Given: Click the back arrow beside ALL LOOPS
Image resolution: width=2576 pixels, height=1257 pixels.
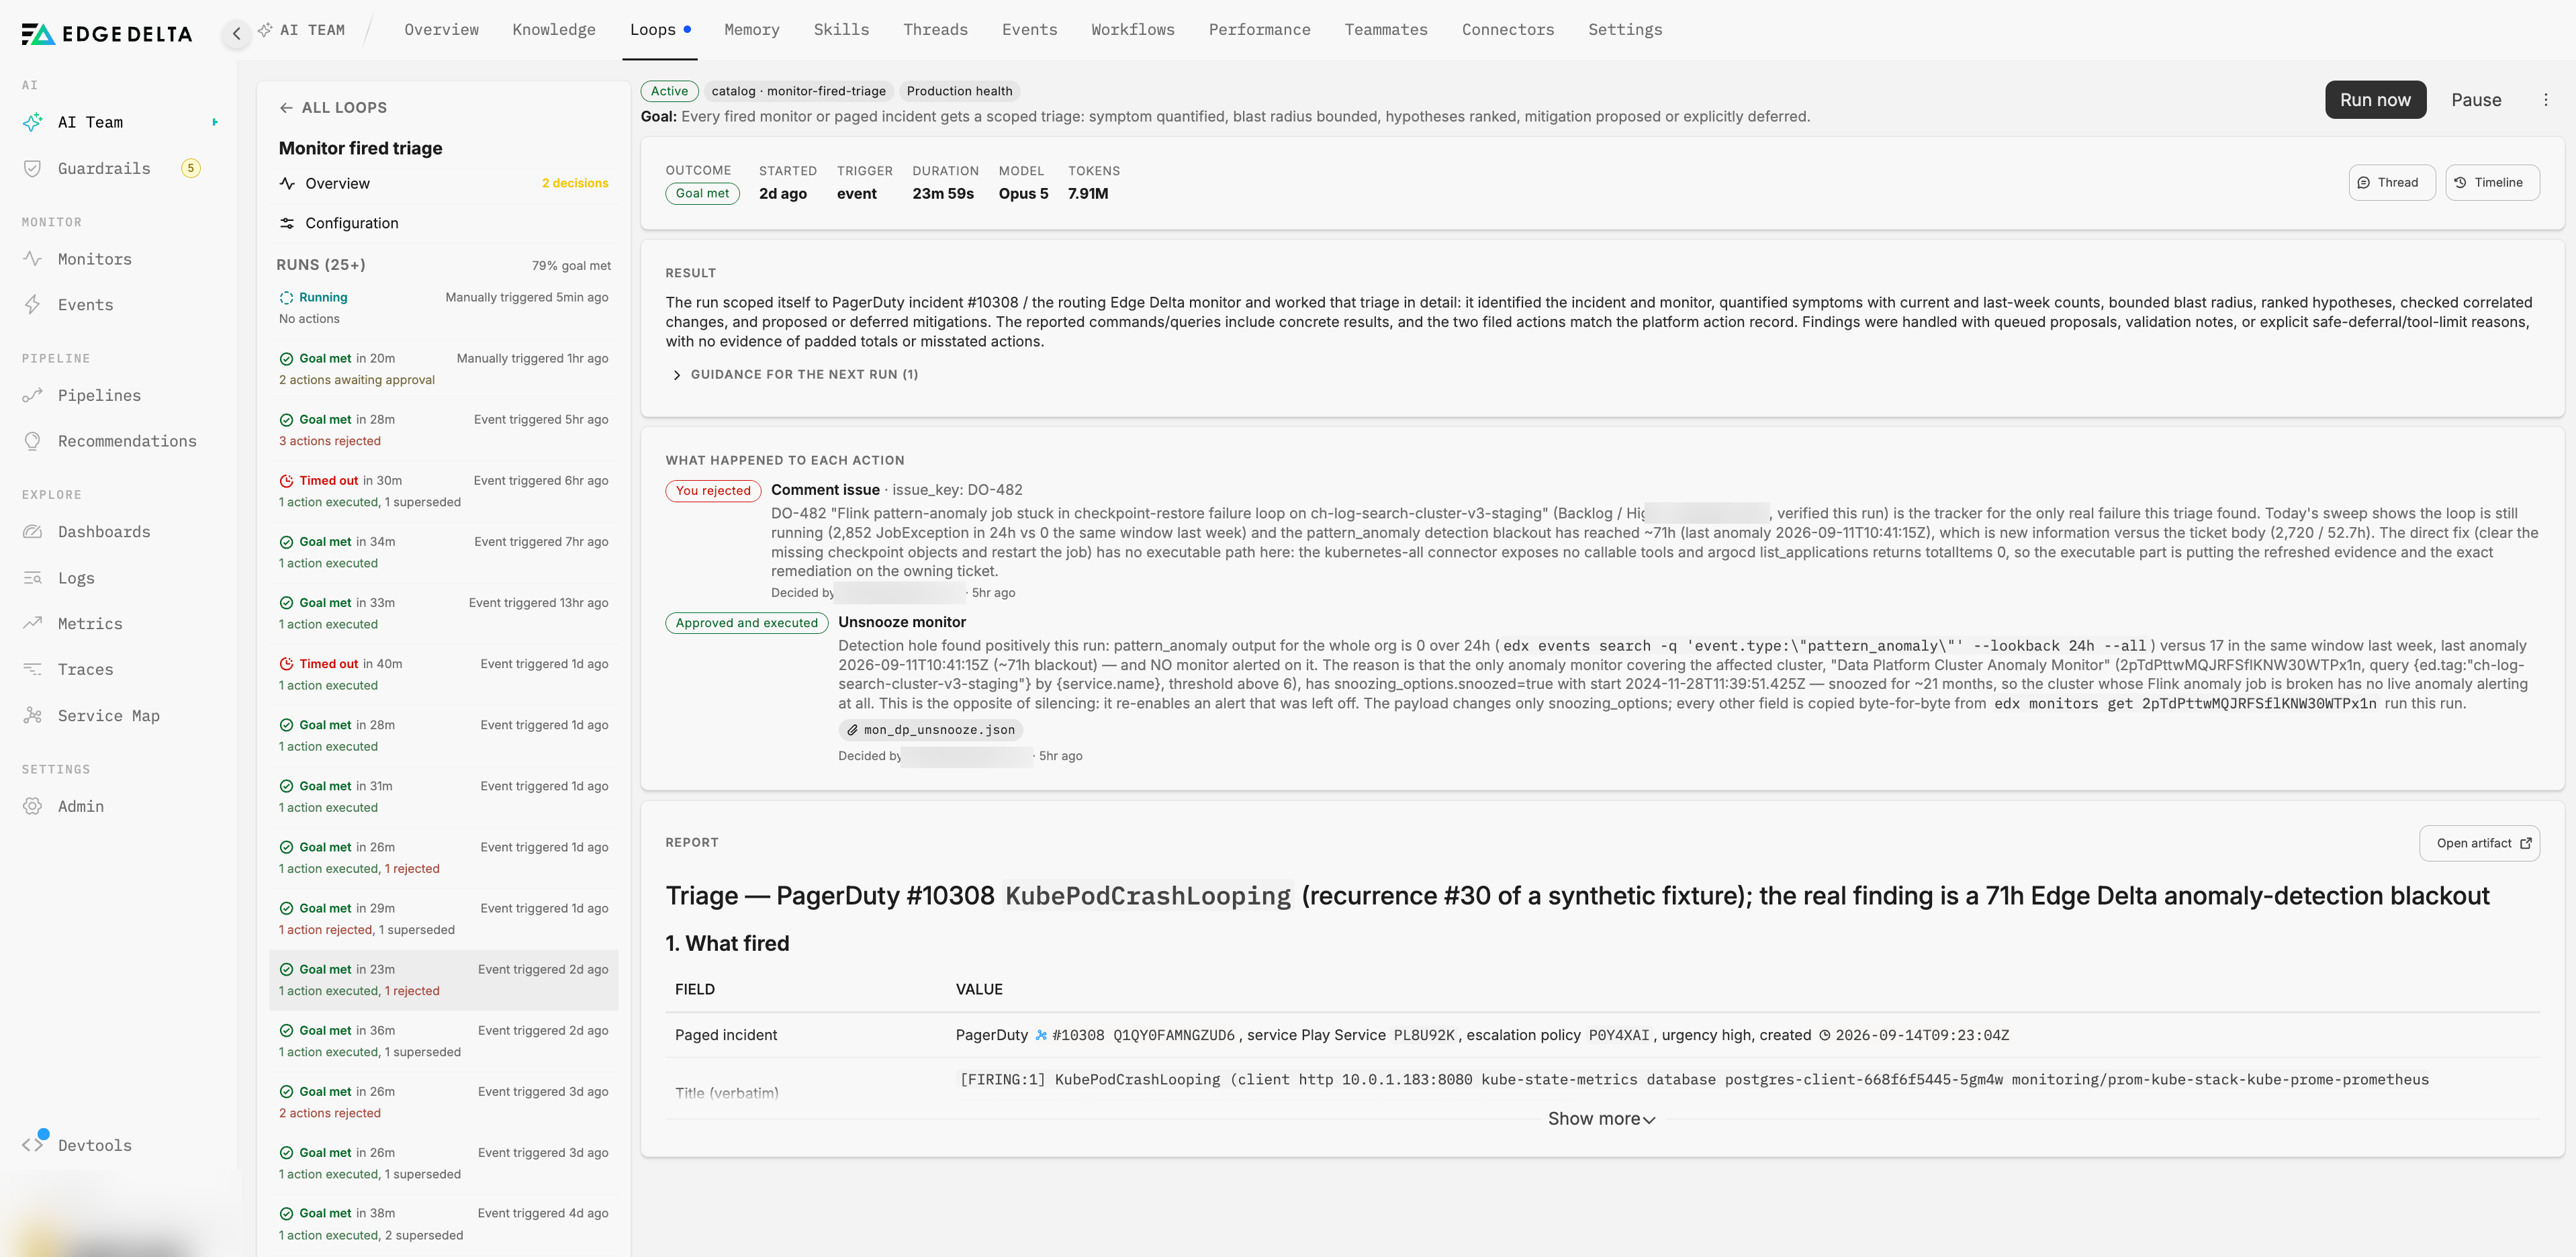Looking at the screenshot, I should click(286, 107).
